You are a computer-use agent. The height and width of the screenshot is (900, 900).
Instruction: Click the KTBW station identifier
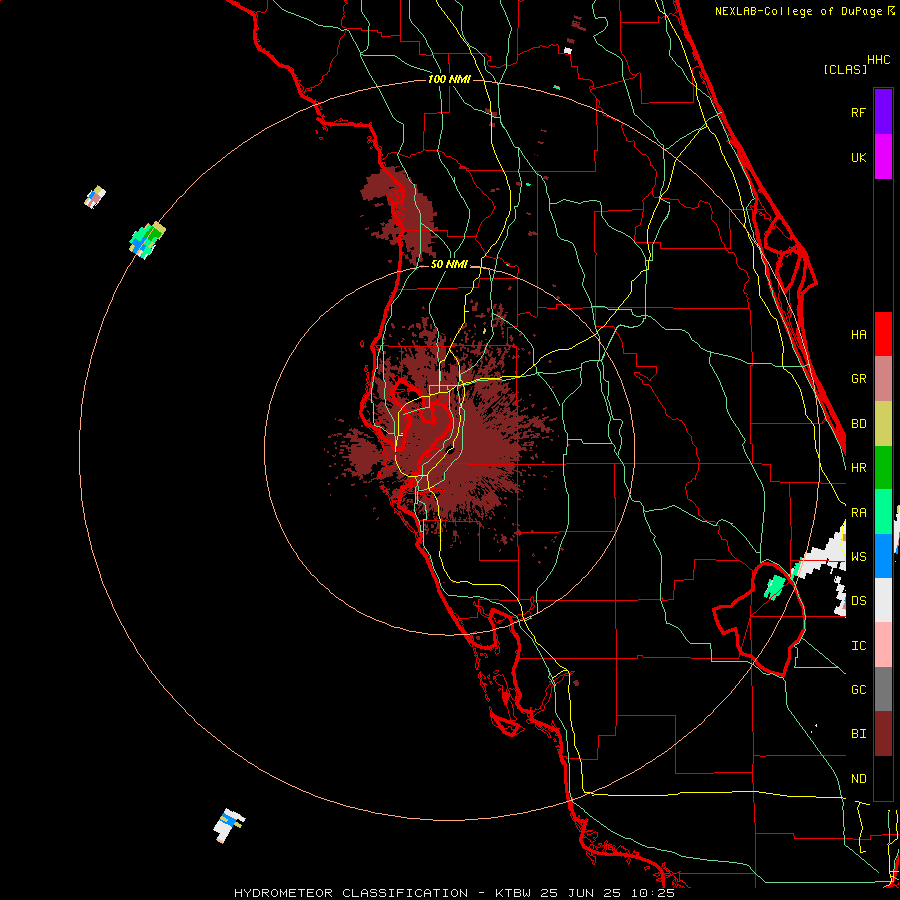pos(513,893)
